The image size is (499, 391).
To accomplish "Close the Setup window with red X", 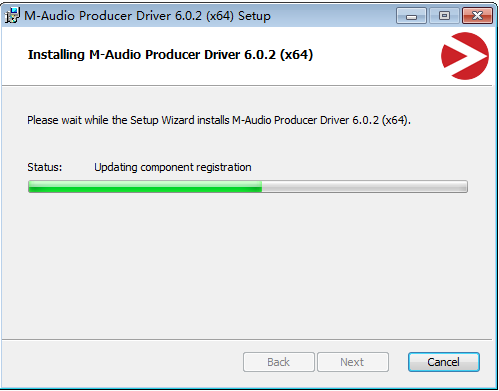I will (x=477, y=16).
